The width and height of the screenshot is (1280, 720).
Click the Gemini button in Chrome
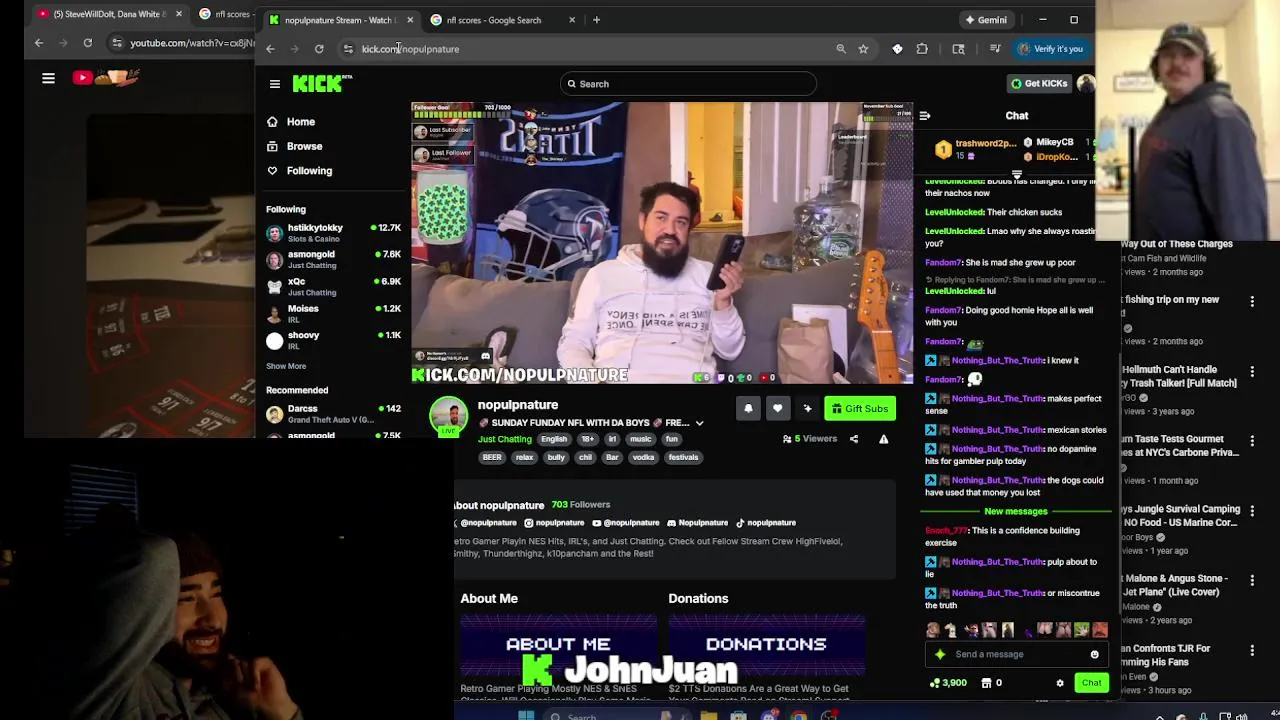click(x=985, y=20)
